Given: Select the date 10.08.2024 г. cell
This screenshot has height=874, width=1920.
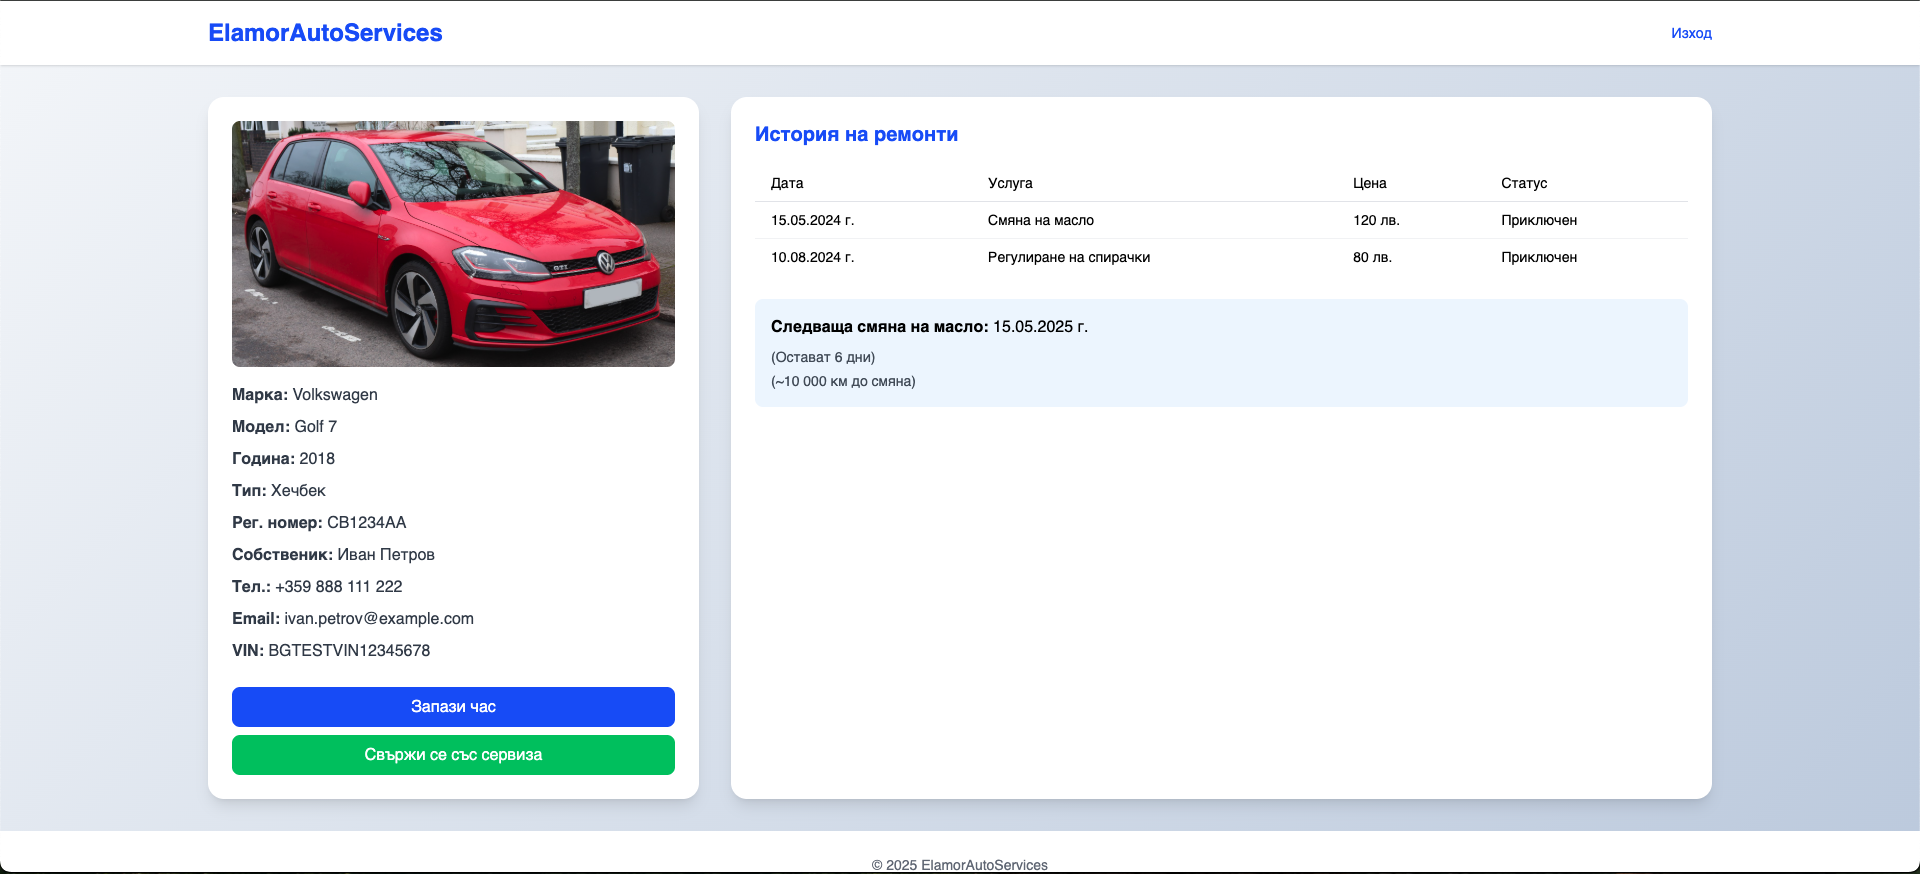Looking at the screenshot, I should point(812,257).
